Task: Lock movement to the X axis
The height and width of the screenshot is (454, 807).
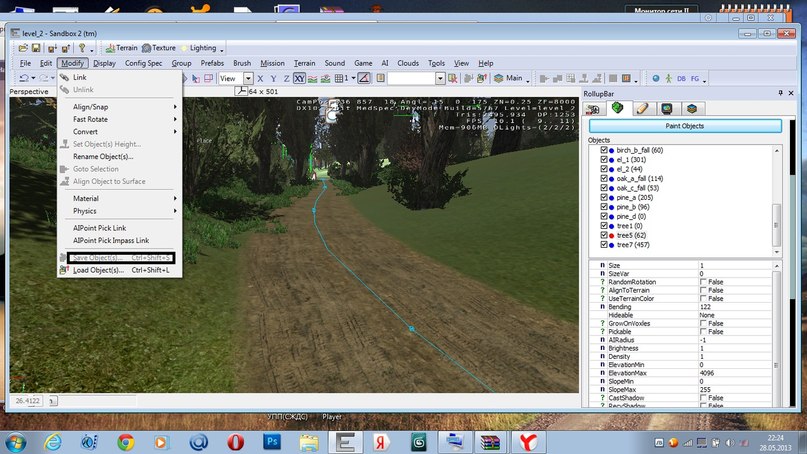Action: coord(260,78)
